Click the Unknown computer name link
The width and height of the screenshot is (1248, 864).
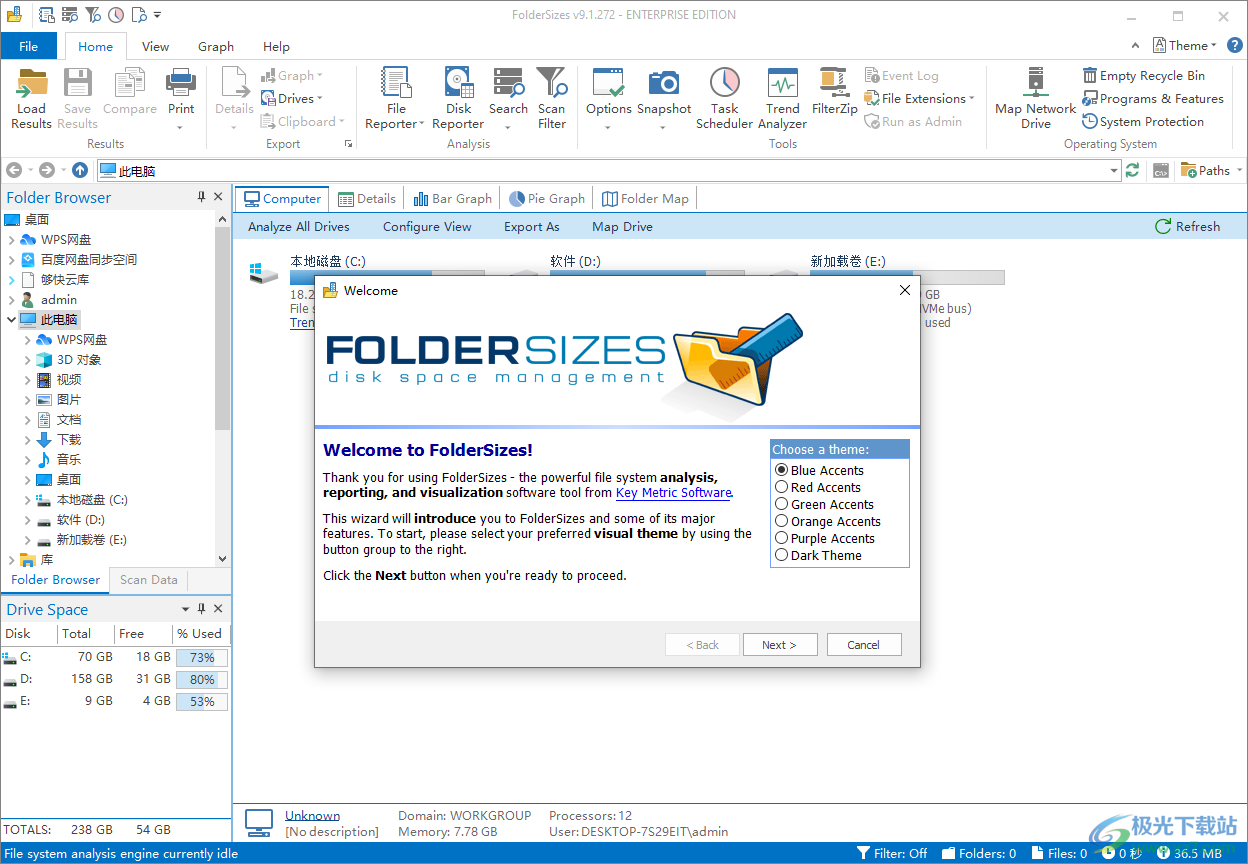[312, 815]
